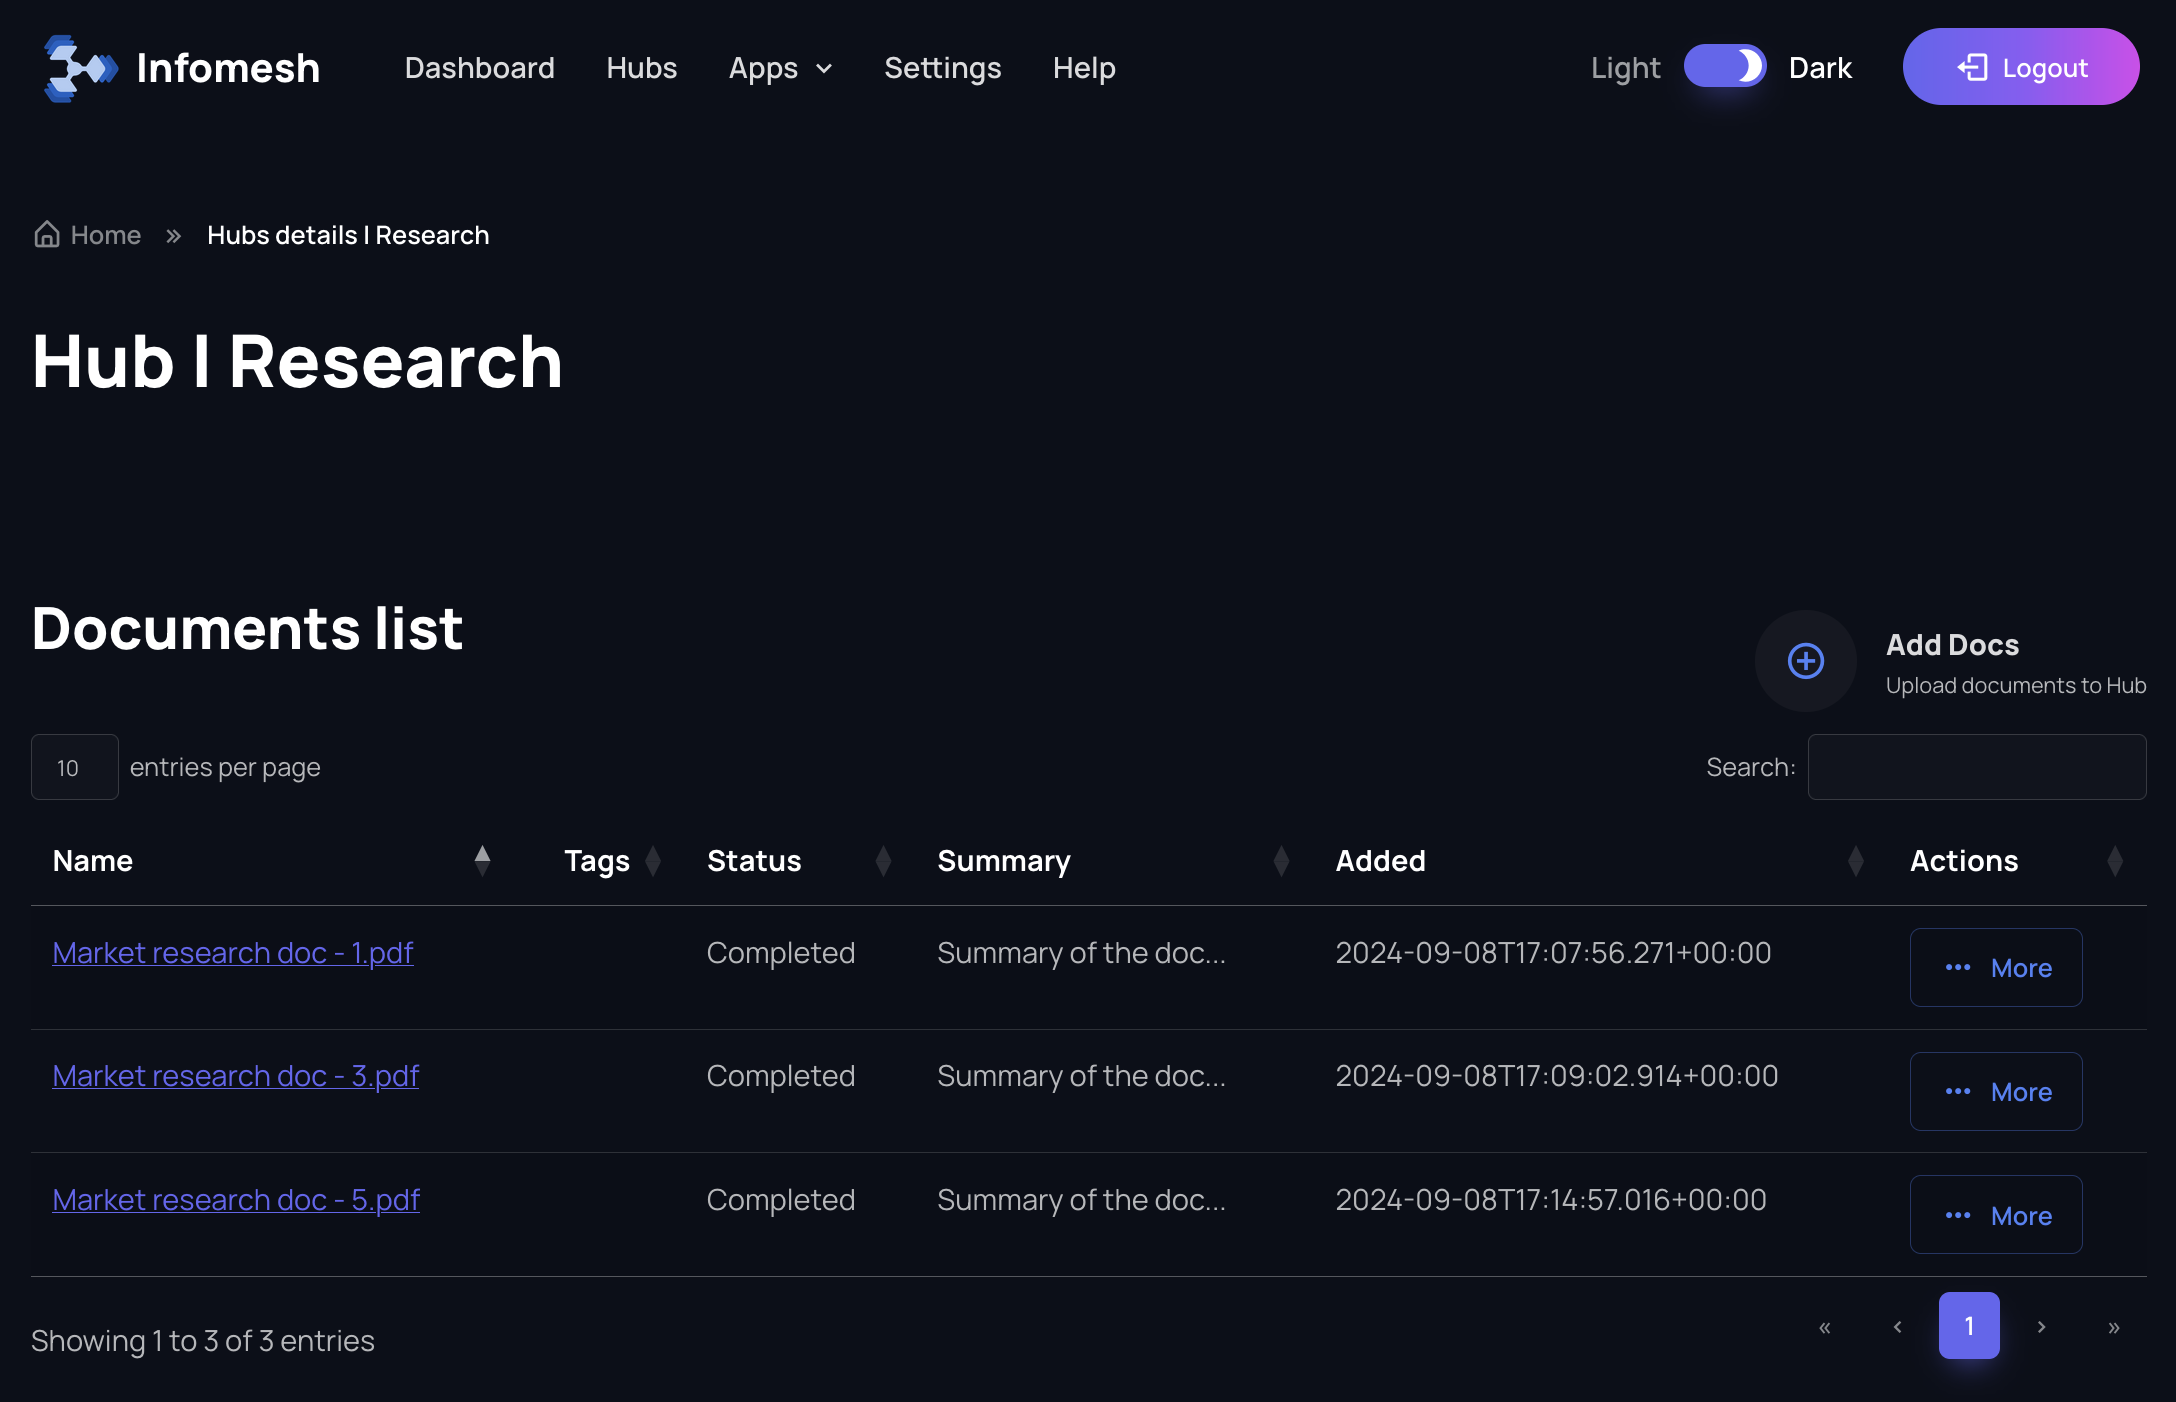
Task: Go to first page double-chevron
Action: tap(1825, 1327)
